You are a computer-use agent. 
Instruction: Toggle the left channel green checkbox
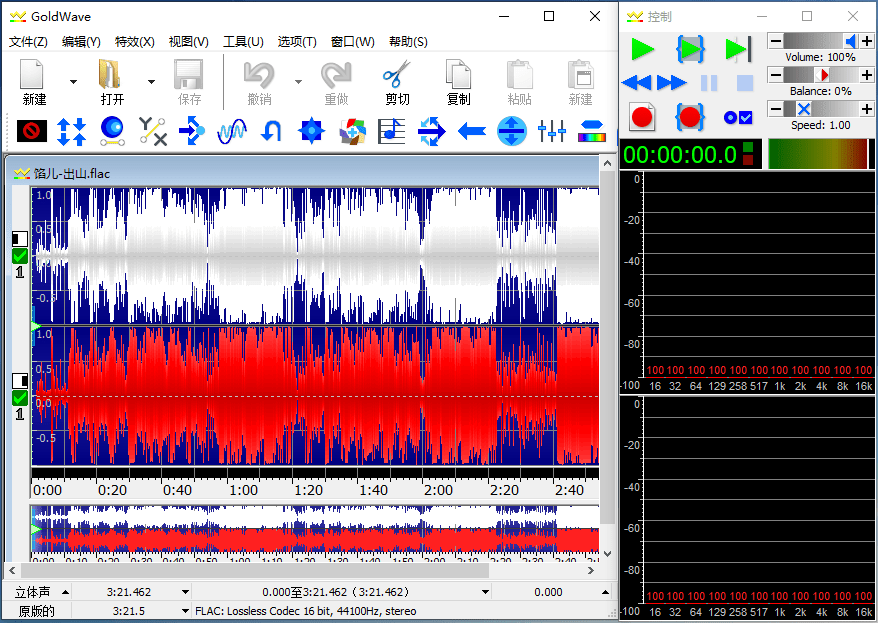tap(20, 256)
